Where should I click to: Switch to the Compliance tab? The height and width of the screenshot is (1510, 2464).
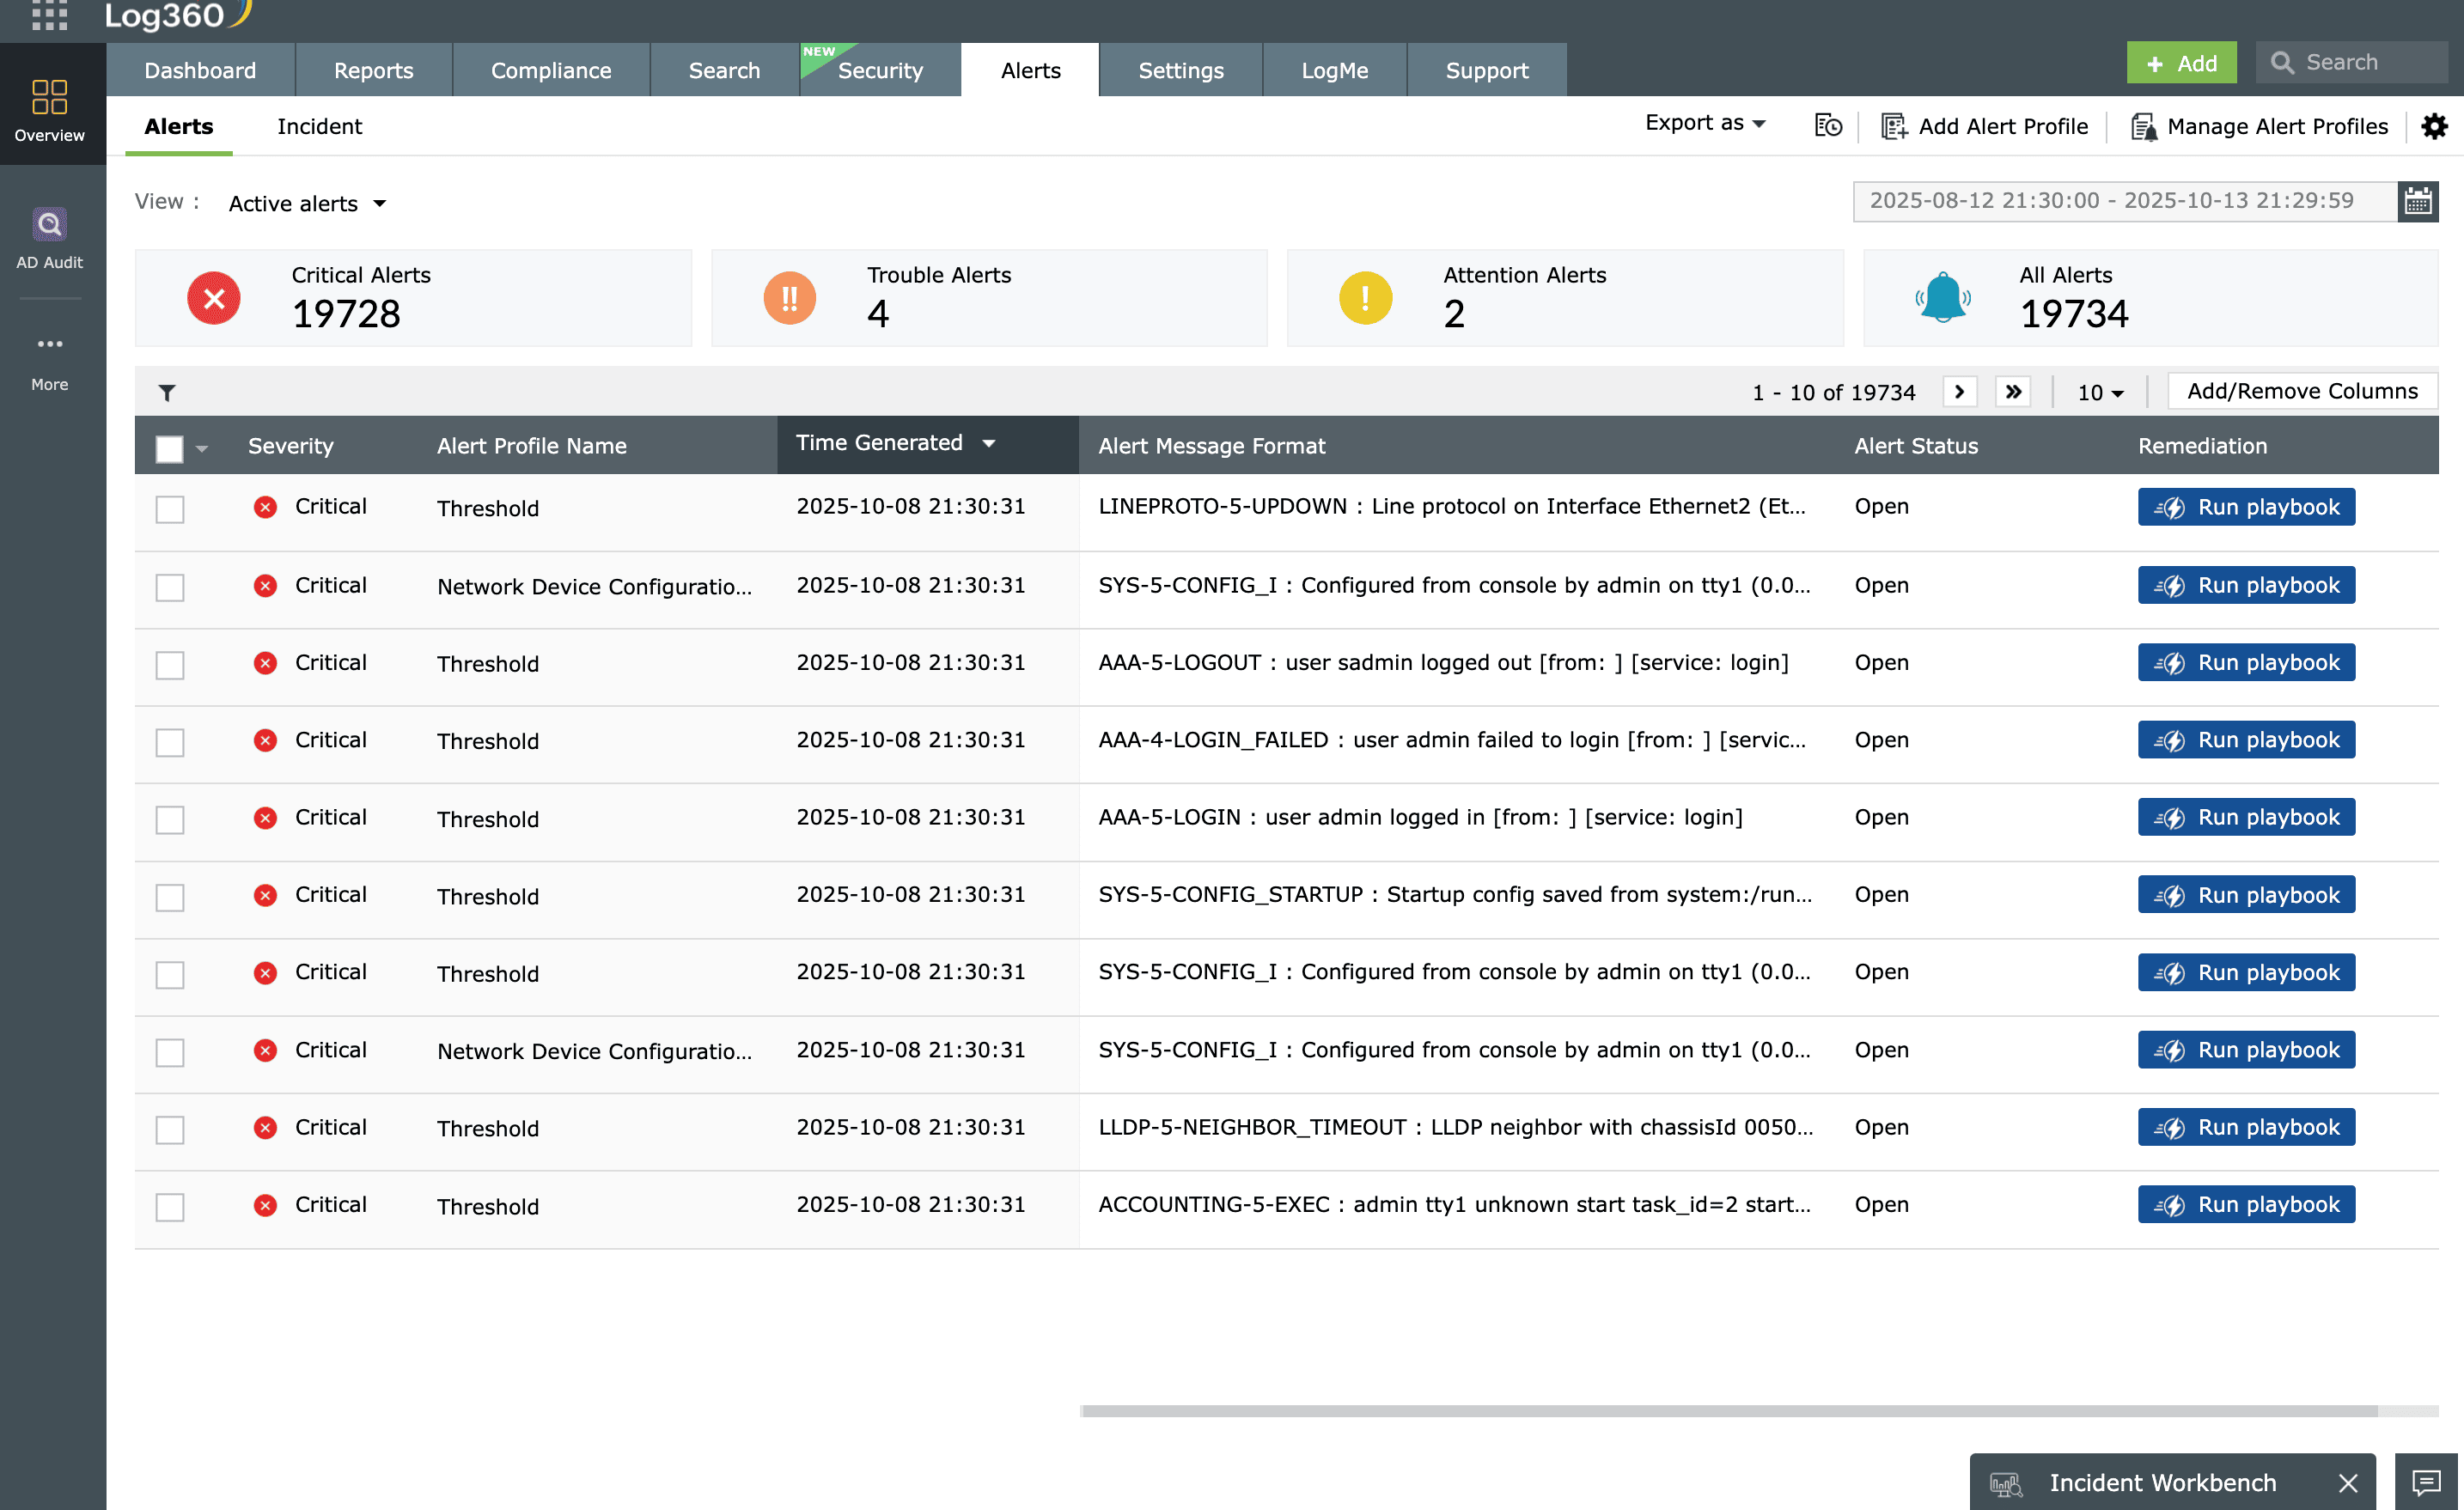pyautogui.click(x=550, y=70)
